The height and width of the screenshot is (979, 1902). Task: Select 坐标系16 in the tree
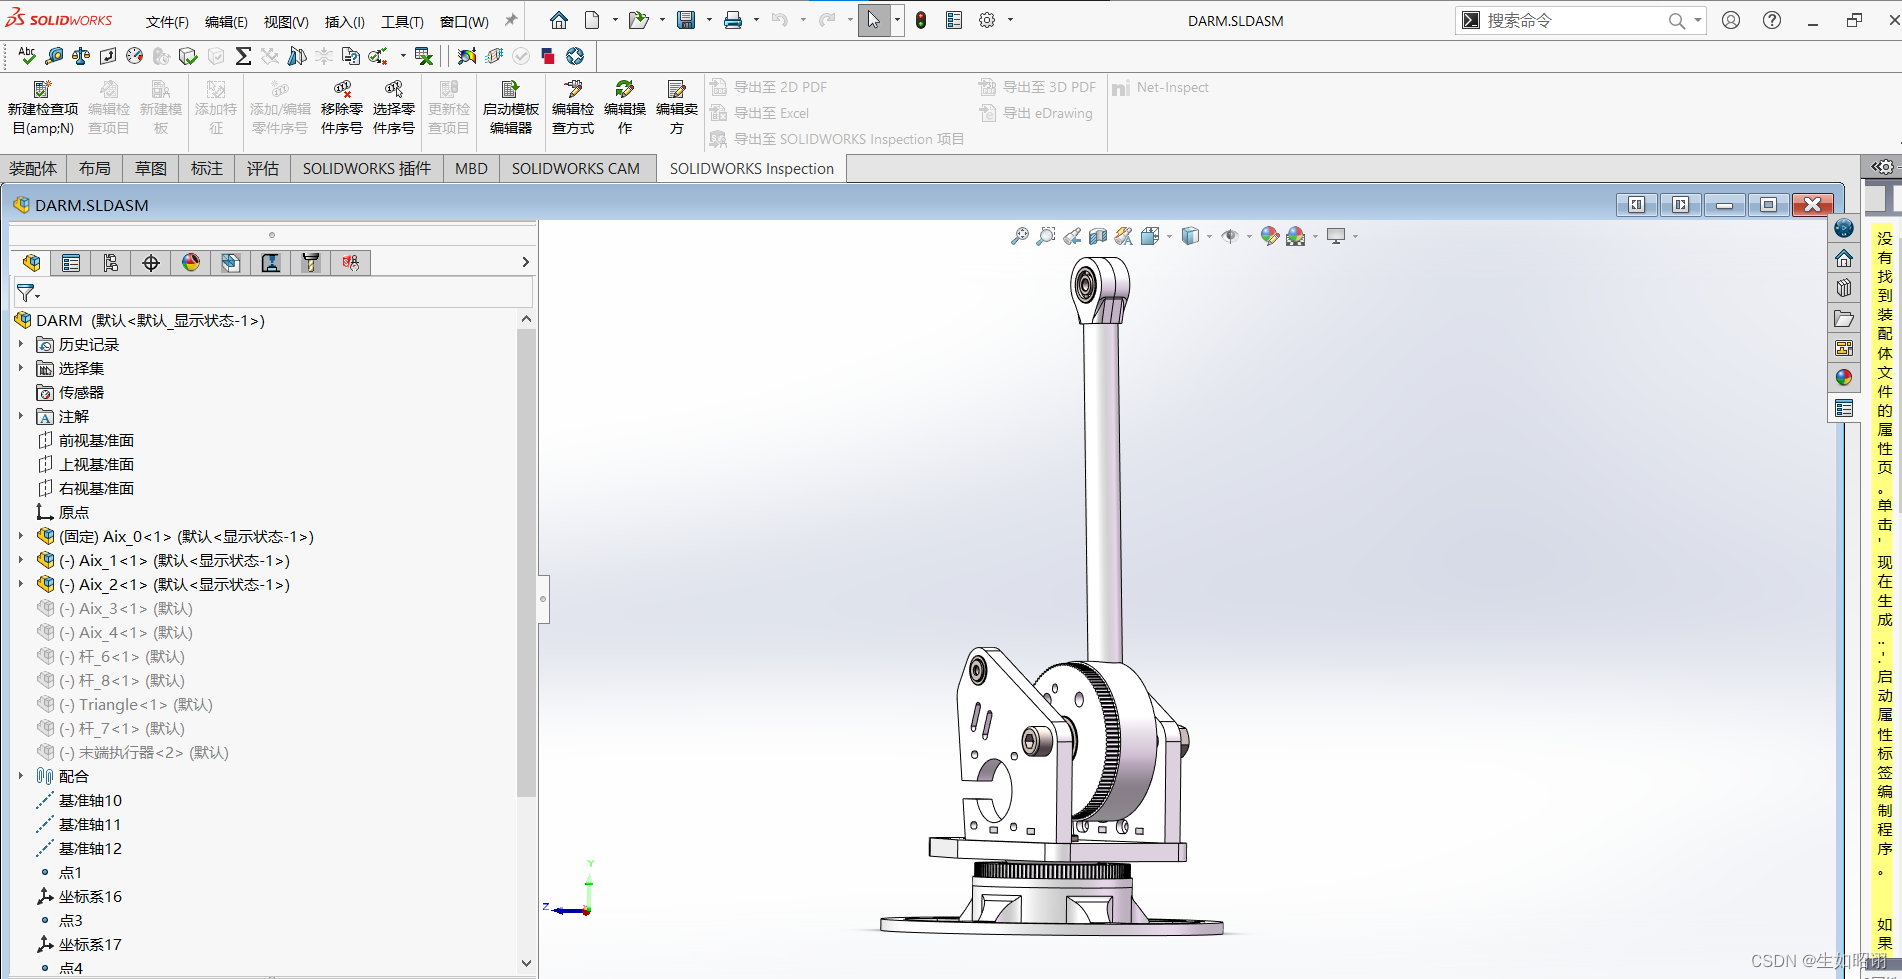[90, 896]
